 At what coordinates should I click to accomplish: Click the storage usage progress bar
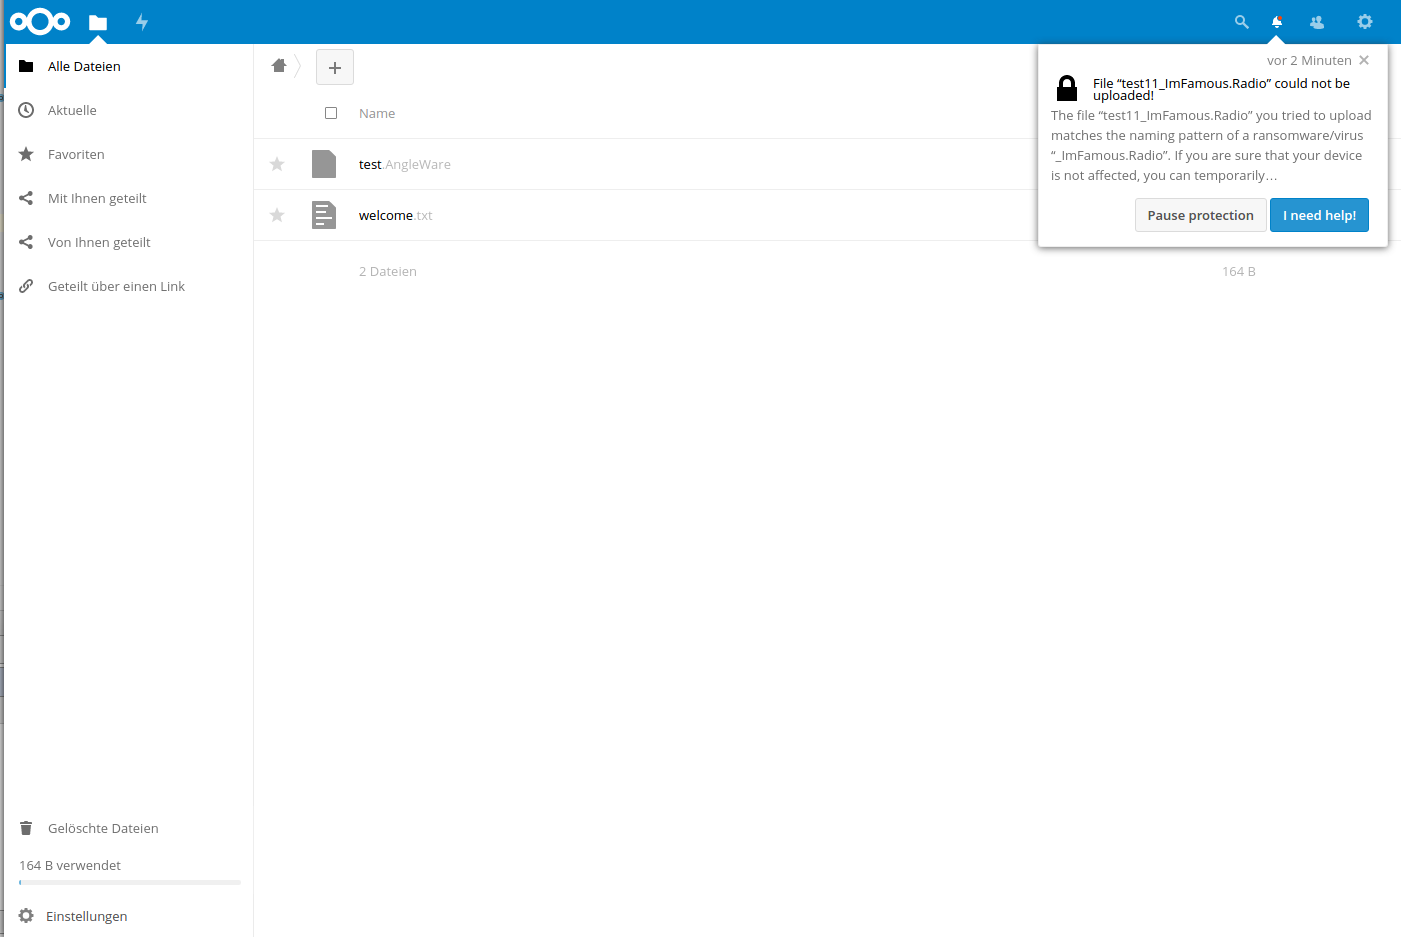point(130,882)
